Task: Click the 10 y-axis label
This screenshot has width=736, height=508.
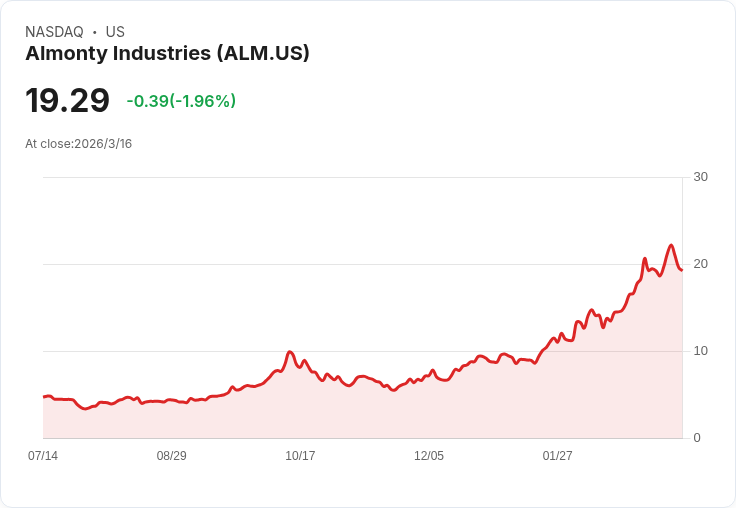Action: click(x=700, y=351)
